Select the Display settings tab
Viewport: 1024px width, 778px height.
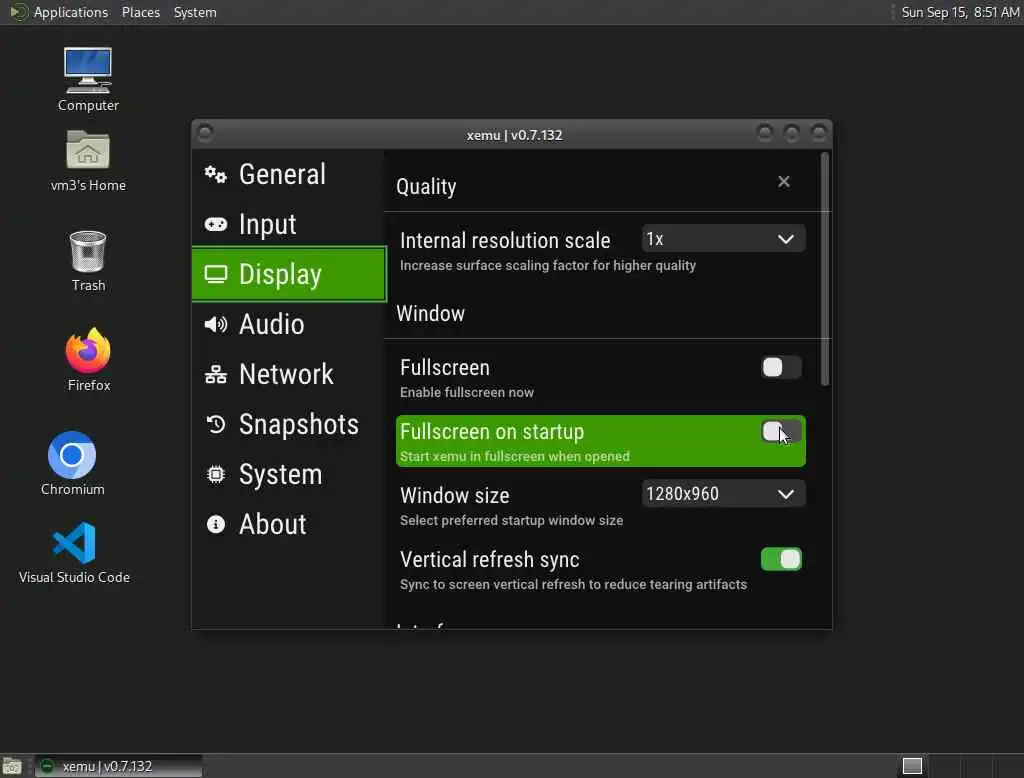pos(289,274)
